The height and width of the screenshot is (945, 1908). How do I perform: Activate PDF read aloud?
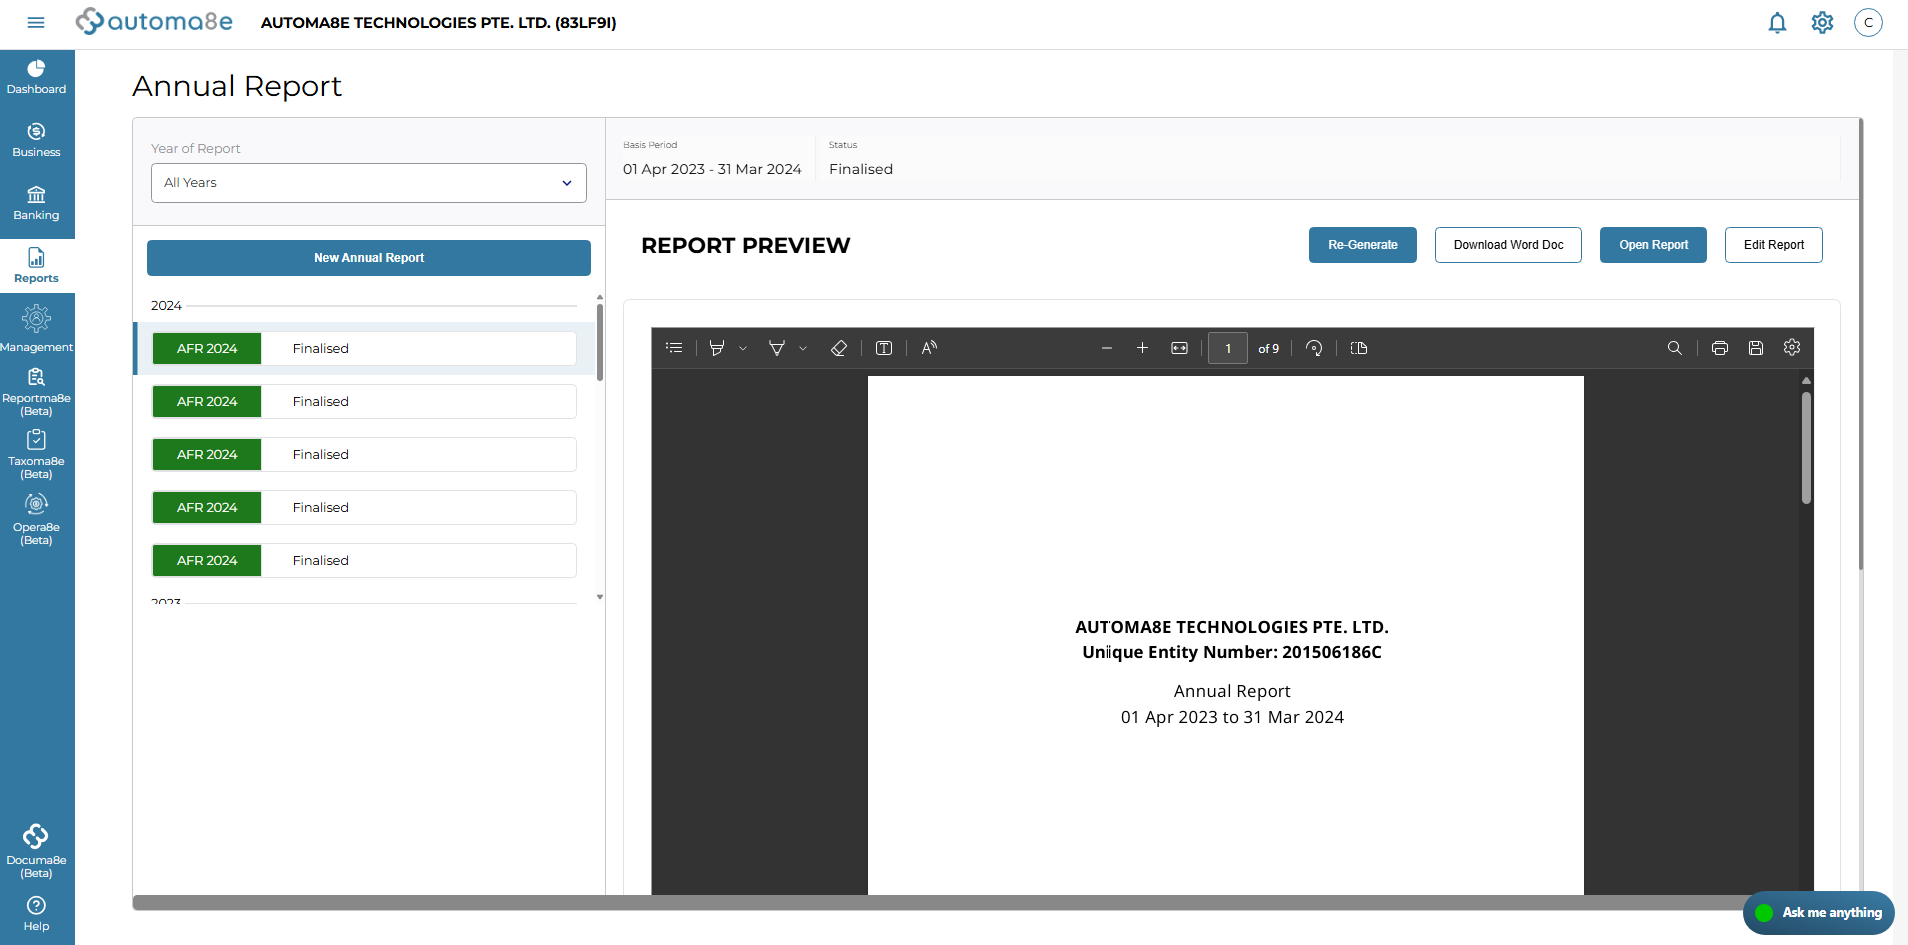(x=929, y=348)
